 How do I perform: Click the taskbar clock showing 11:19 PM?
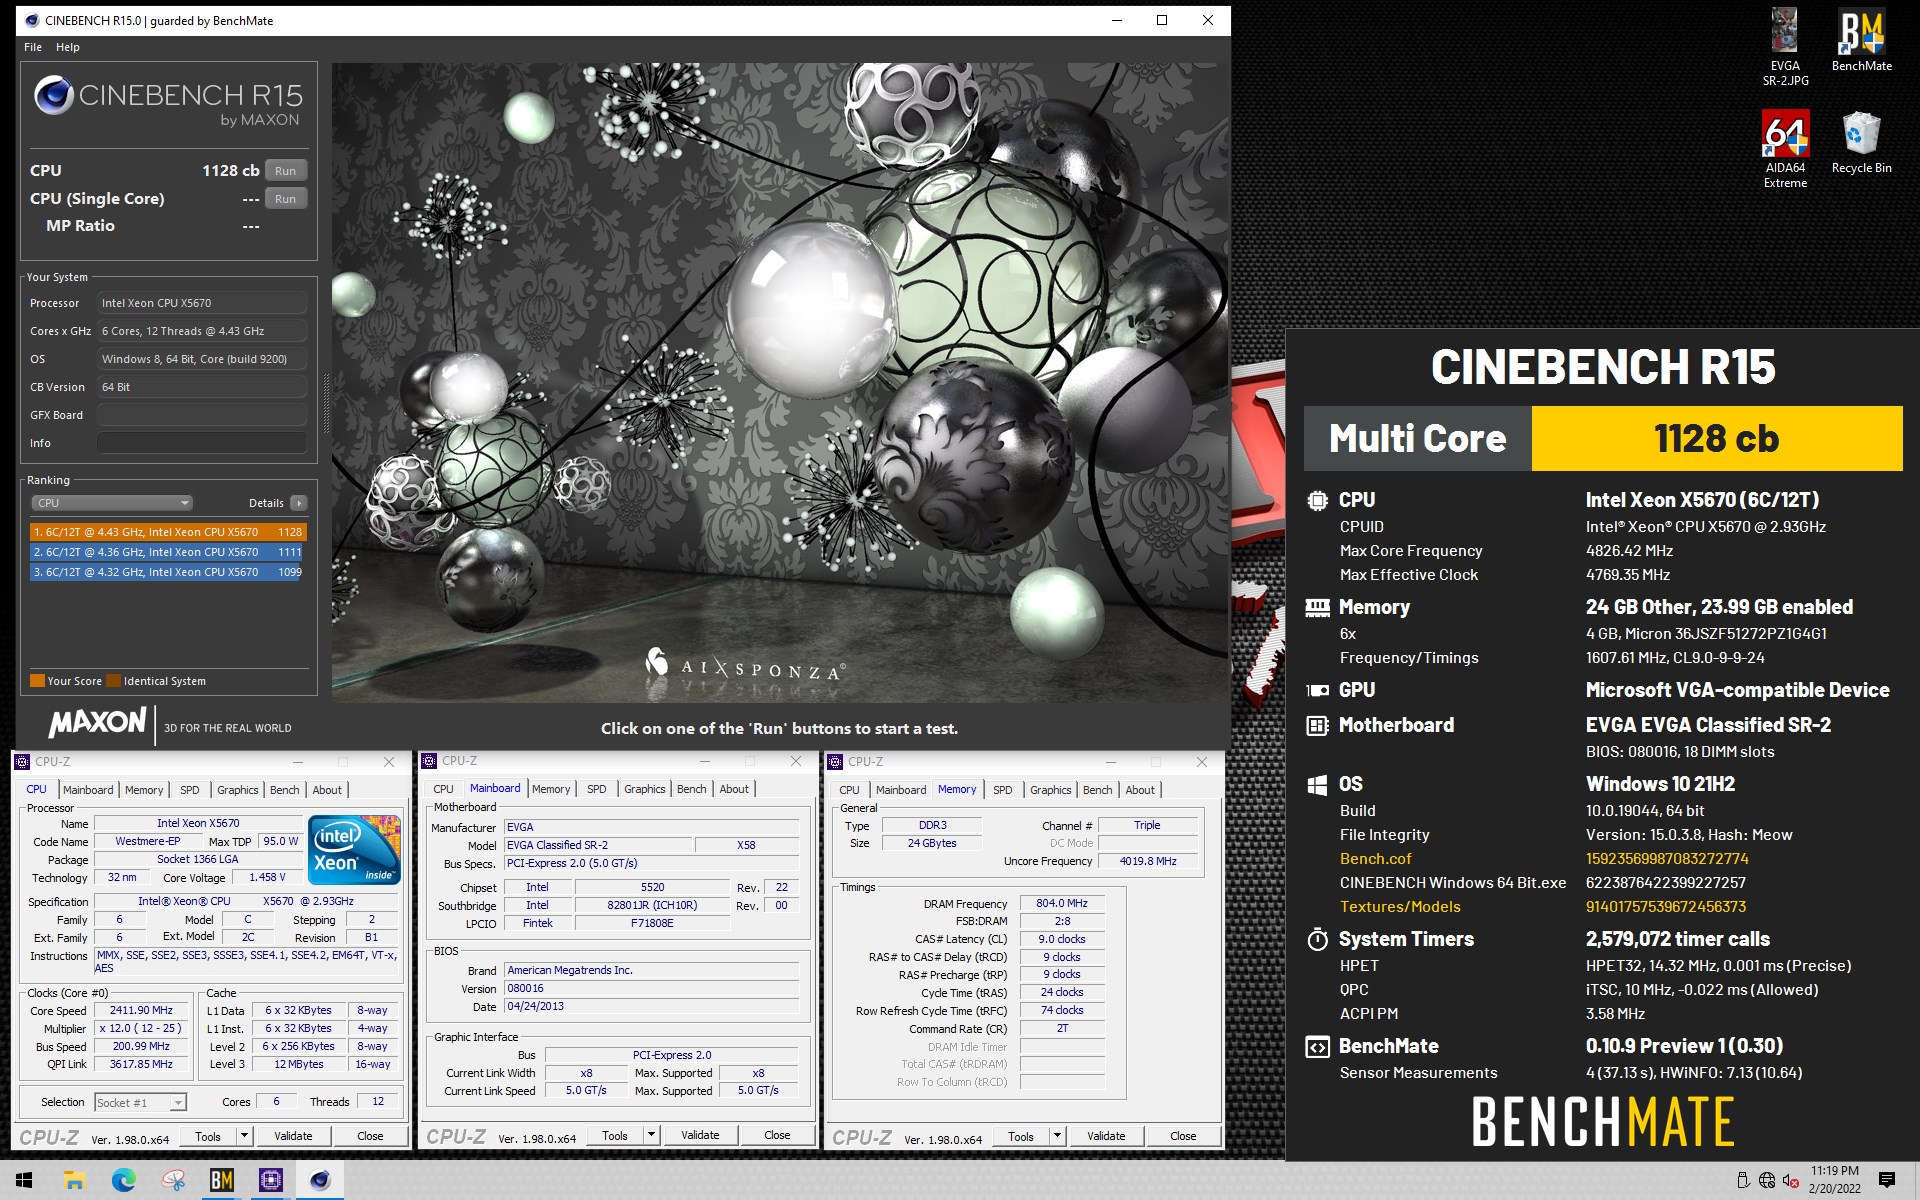(1835, 1180)
